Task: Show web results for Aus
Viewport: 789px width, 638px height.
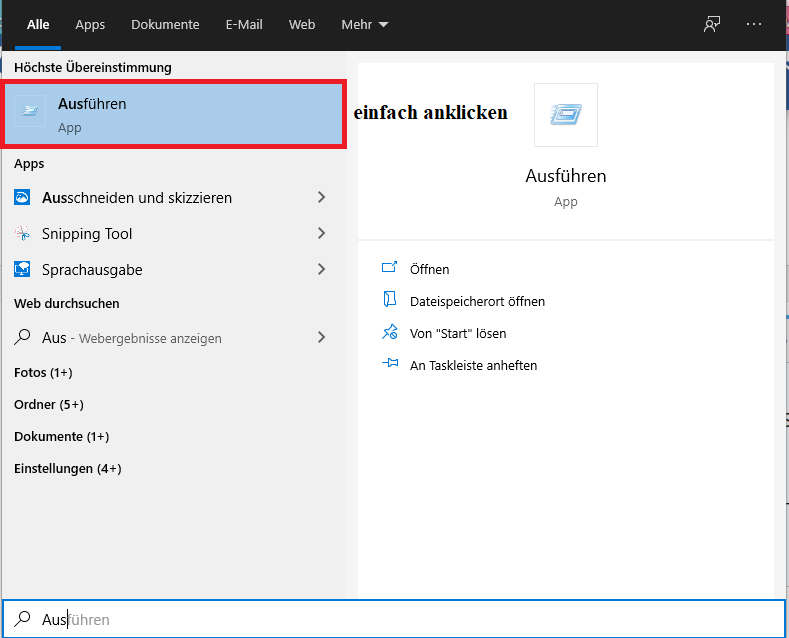Action: (132, 338)
